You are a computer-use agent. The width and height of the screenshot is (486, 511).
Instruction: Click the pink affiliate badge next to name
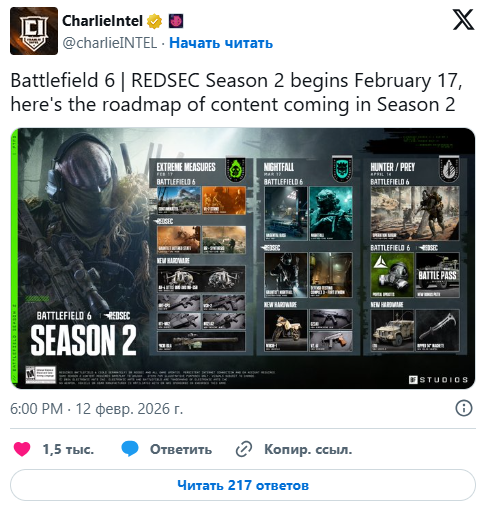(x=176, y=21)
